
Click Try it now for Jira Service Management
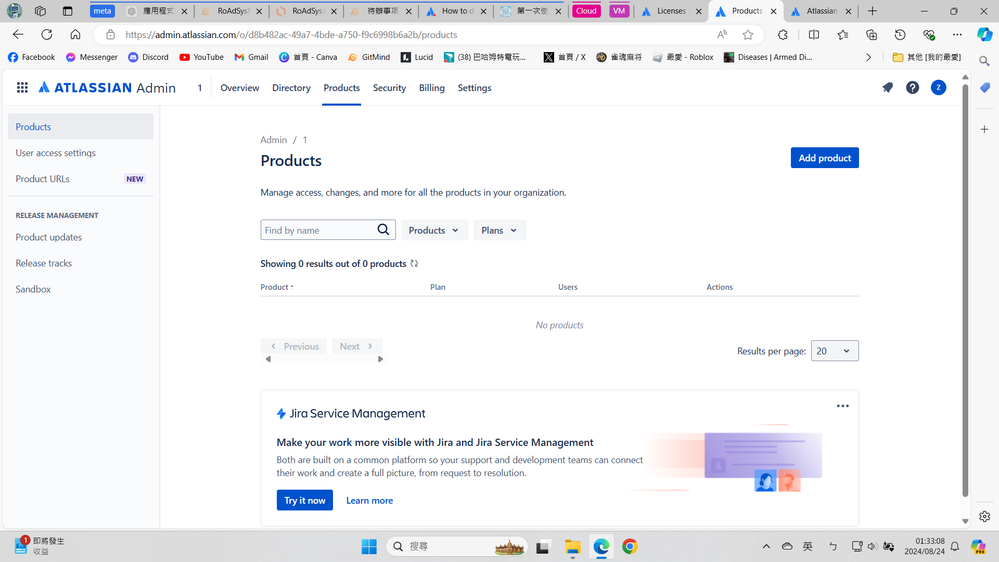point(305,500)
